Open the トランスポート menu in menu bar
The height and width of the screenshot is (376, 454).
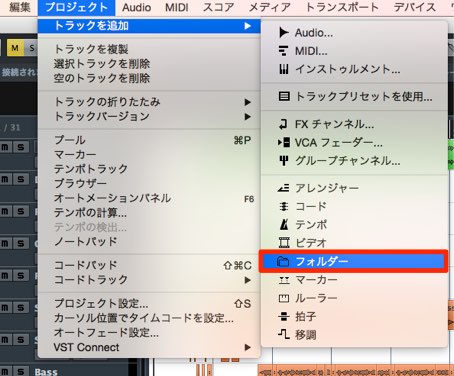tap(342, 7)
